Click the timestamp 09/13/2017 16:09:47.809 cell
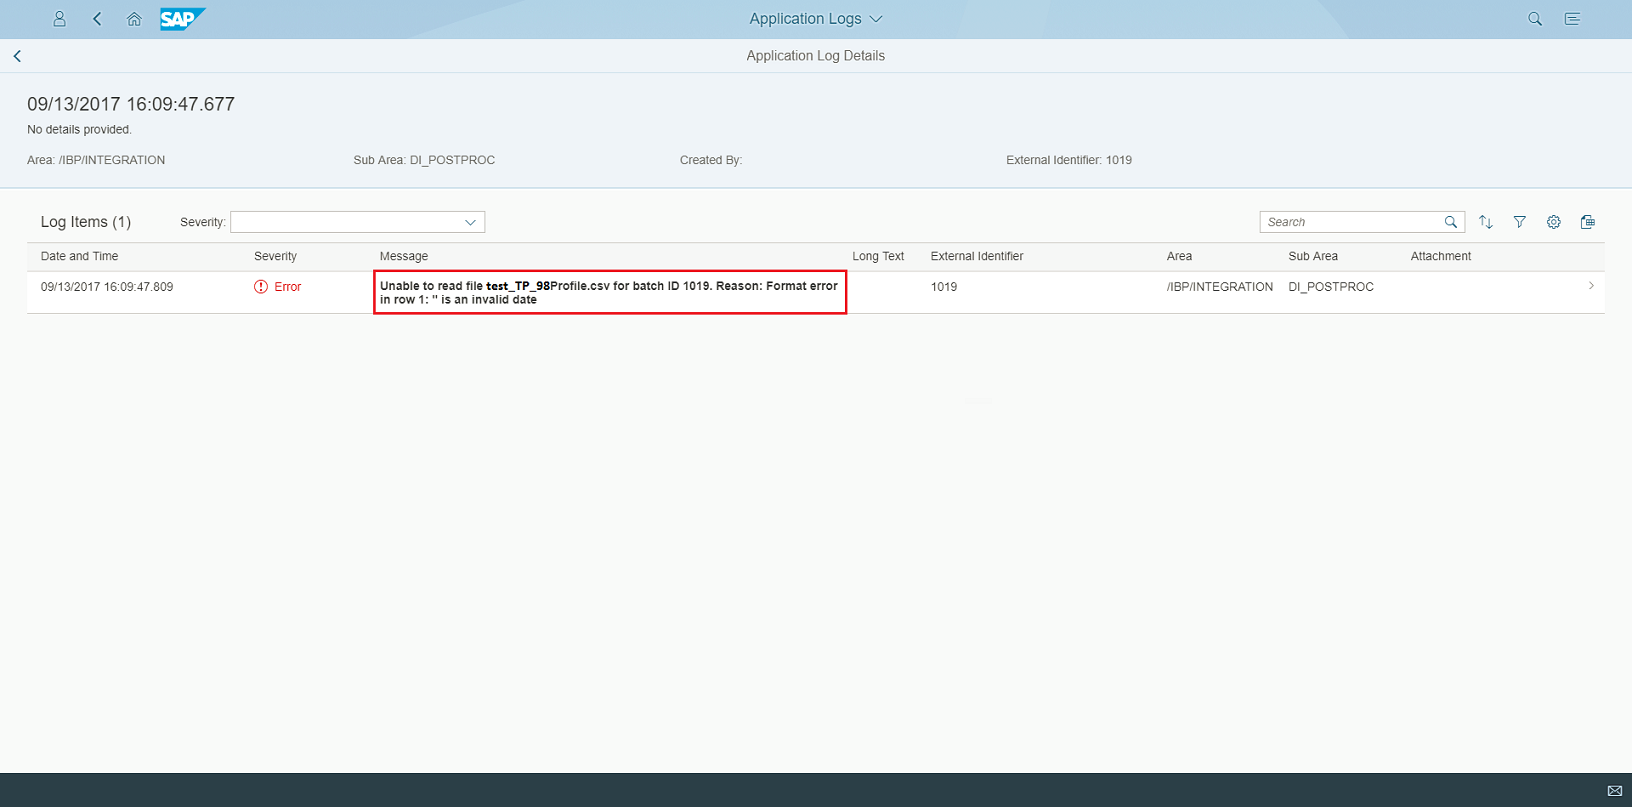The width and height of the screenshot is (1632, 807). point(107,287)
